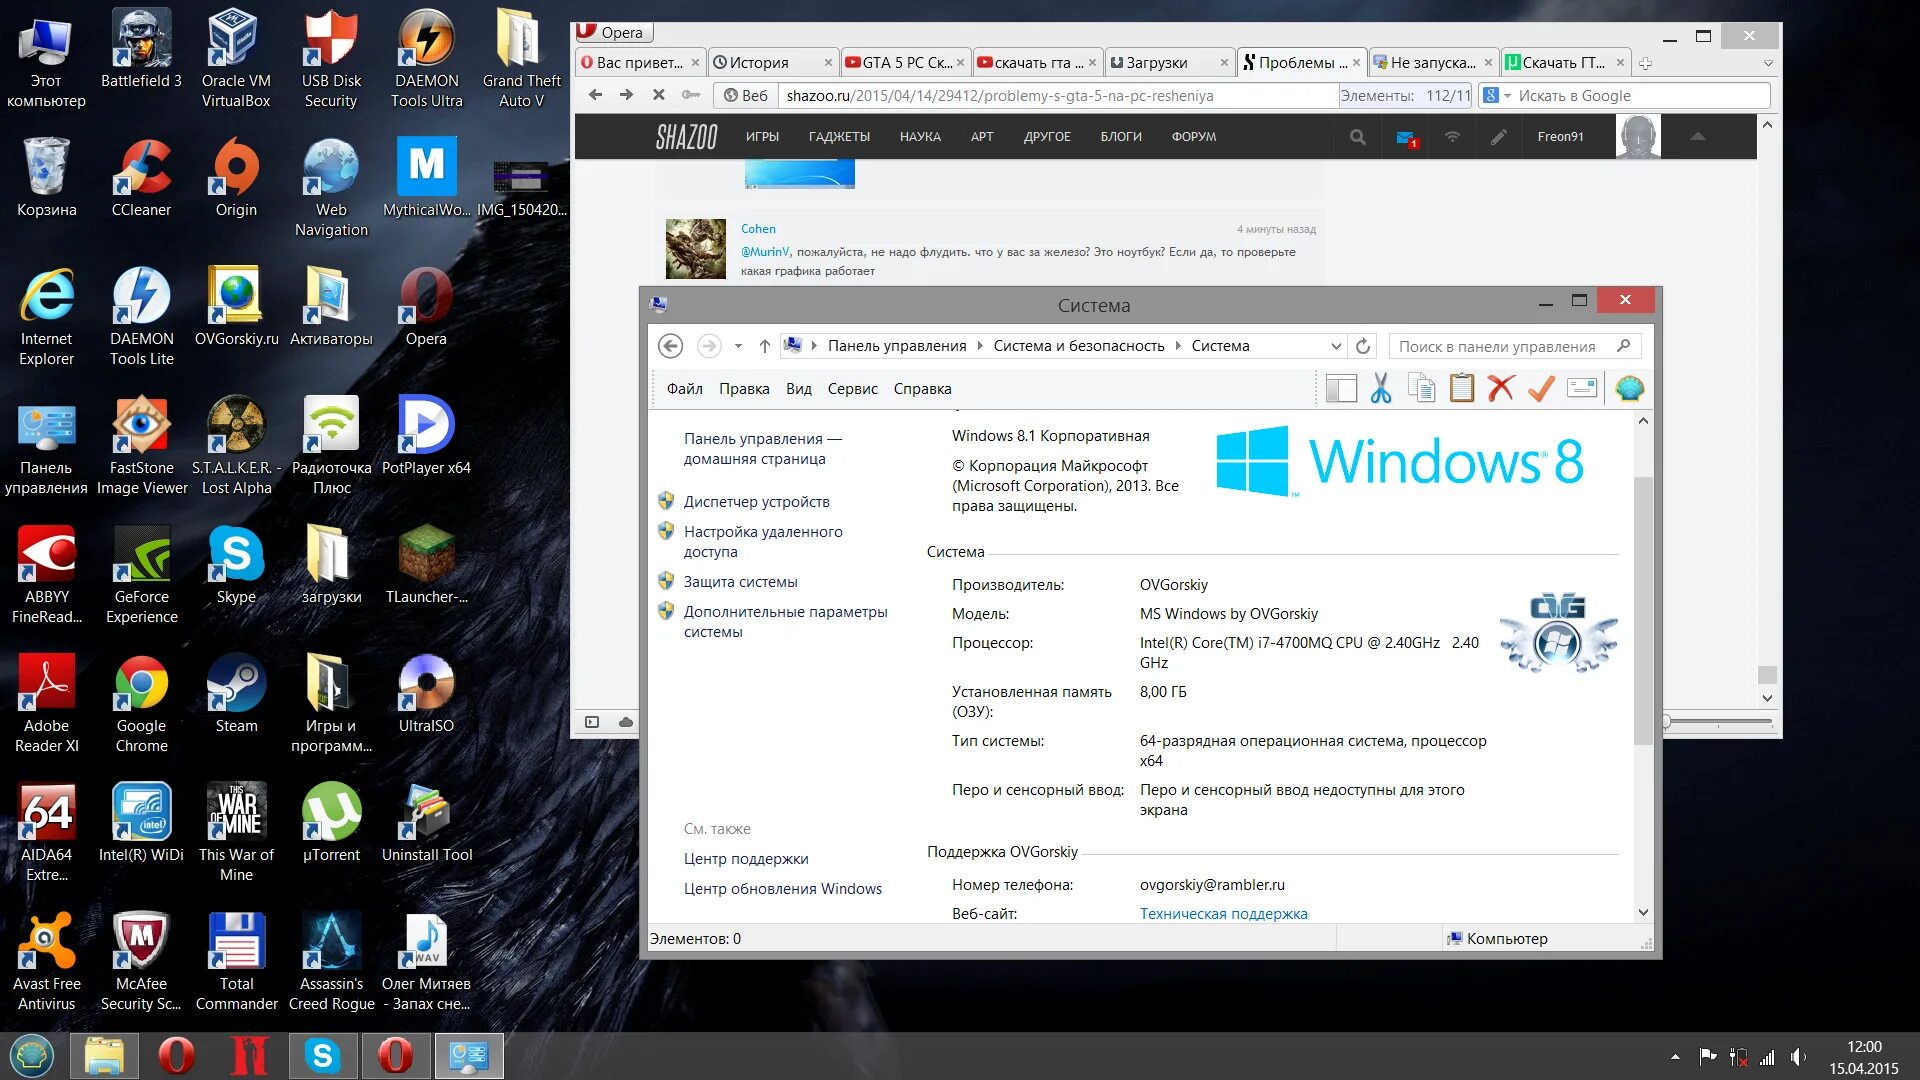The image size is (1920, 1080).
Task: Click the scissors Cut icon in System toolbar
Action: pyautogui.click(x=1381, y=388)
